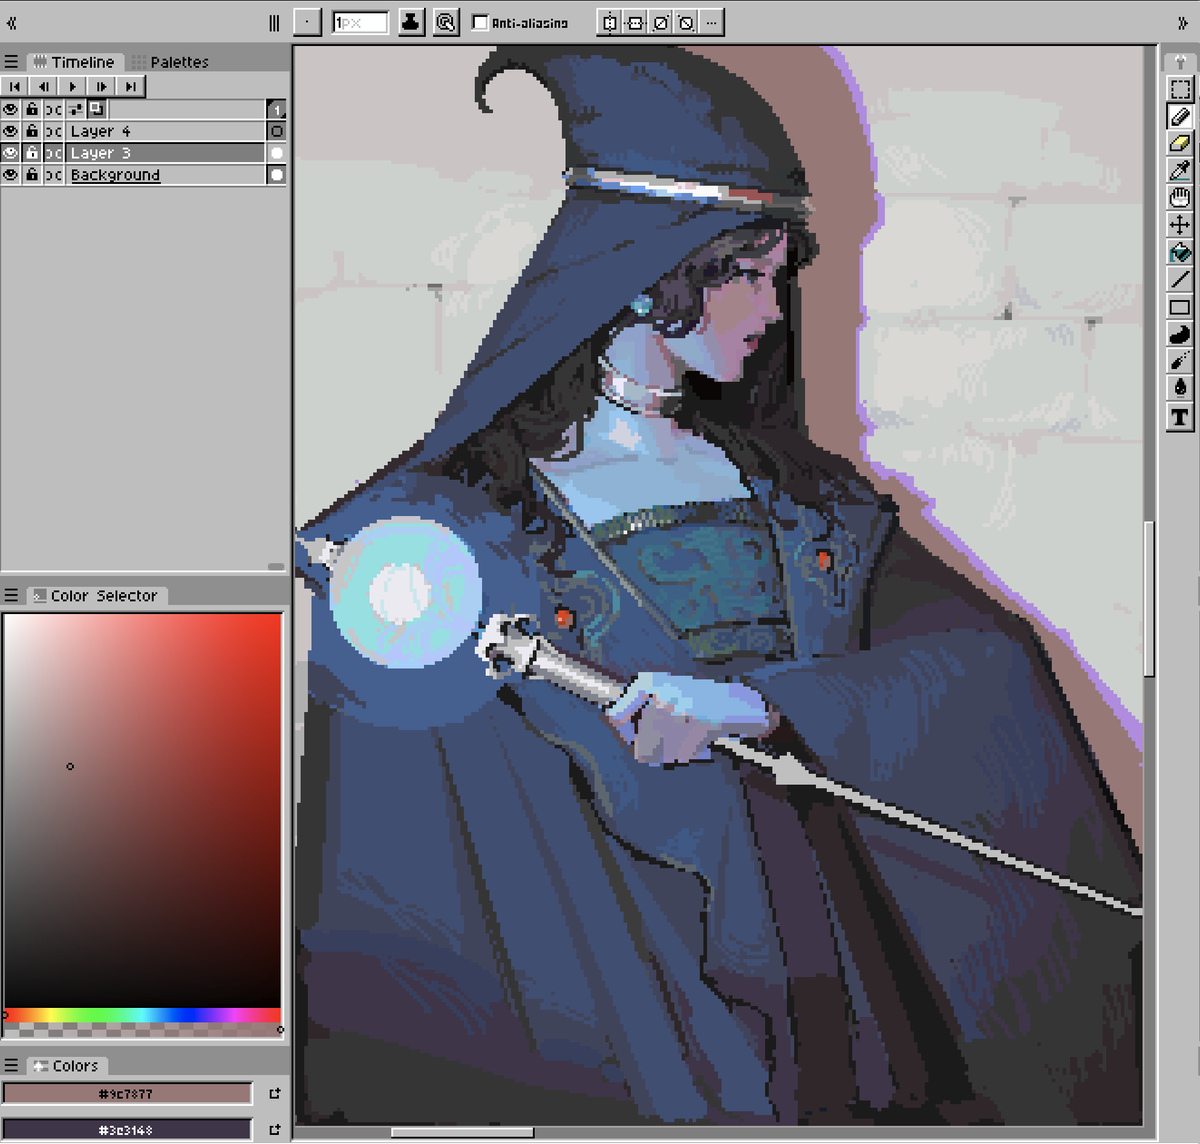Select the Hand pan tool
The width and height of the screenshot is (1200, 1144).
[x=1180, y=197]
